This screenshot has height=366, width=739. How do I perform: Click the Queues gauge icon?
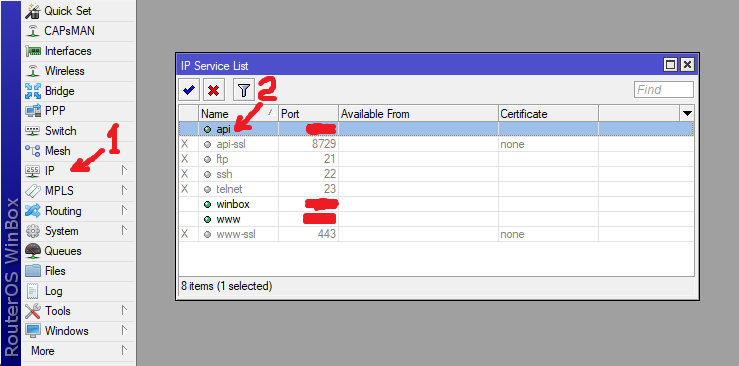click(x=33, y=251)
